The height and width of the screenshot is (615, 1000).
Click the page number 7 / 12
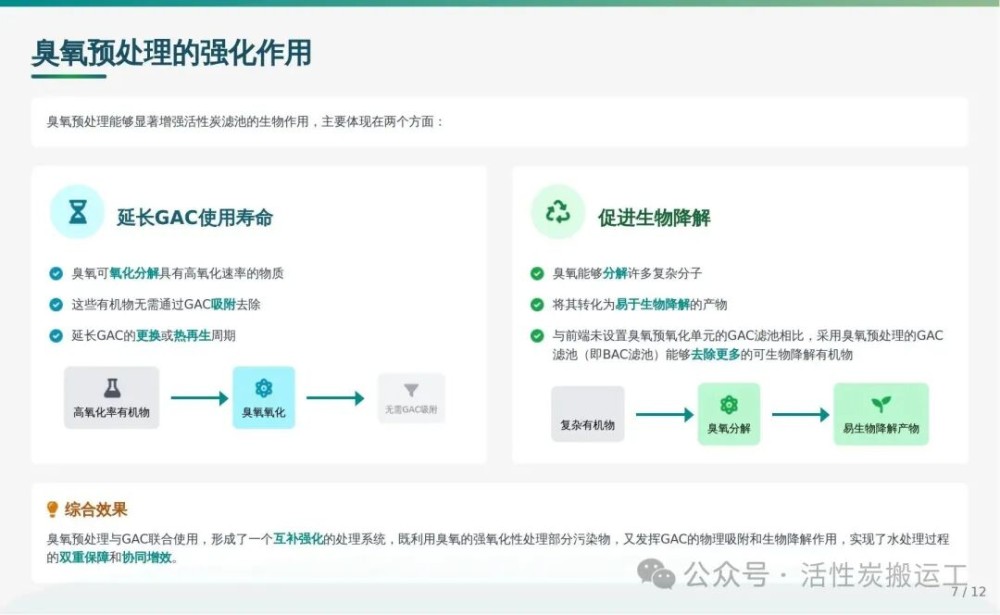968,592
